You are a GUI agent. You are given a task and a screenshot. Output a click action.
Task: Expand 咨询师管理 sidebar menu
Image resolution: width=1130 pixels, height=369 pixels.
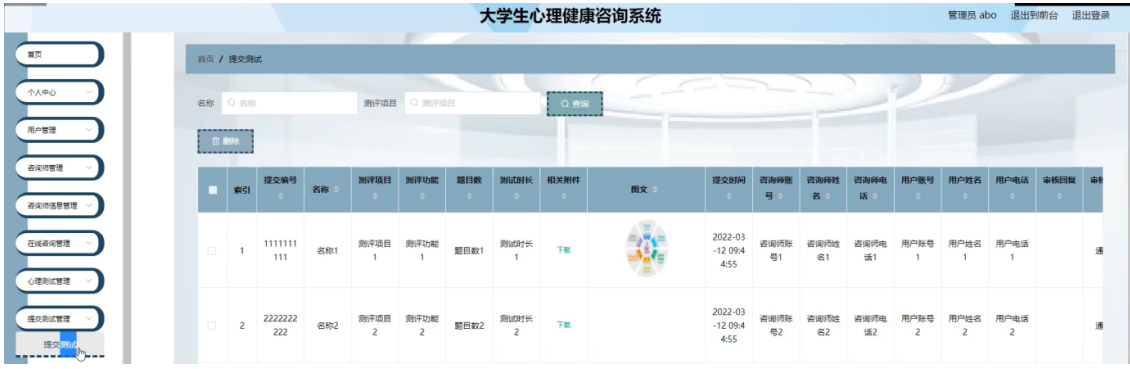click(60, 168)
